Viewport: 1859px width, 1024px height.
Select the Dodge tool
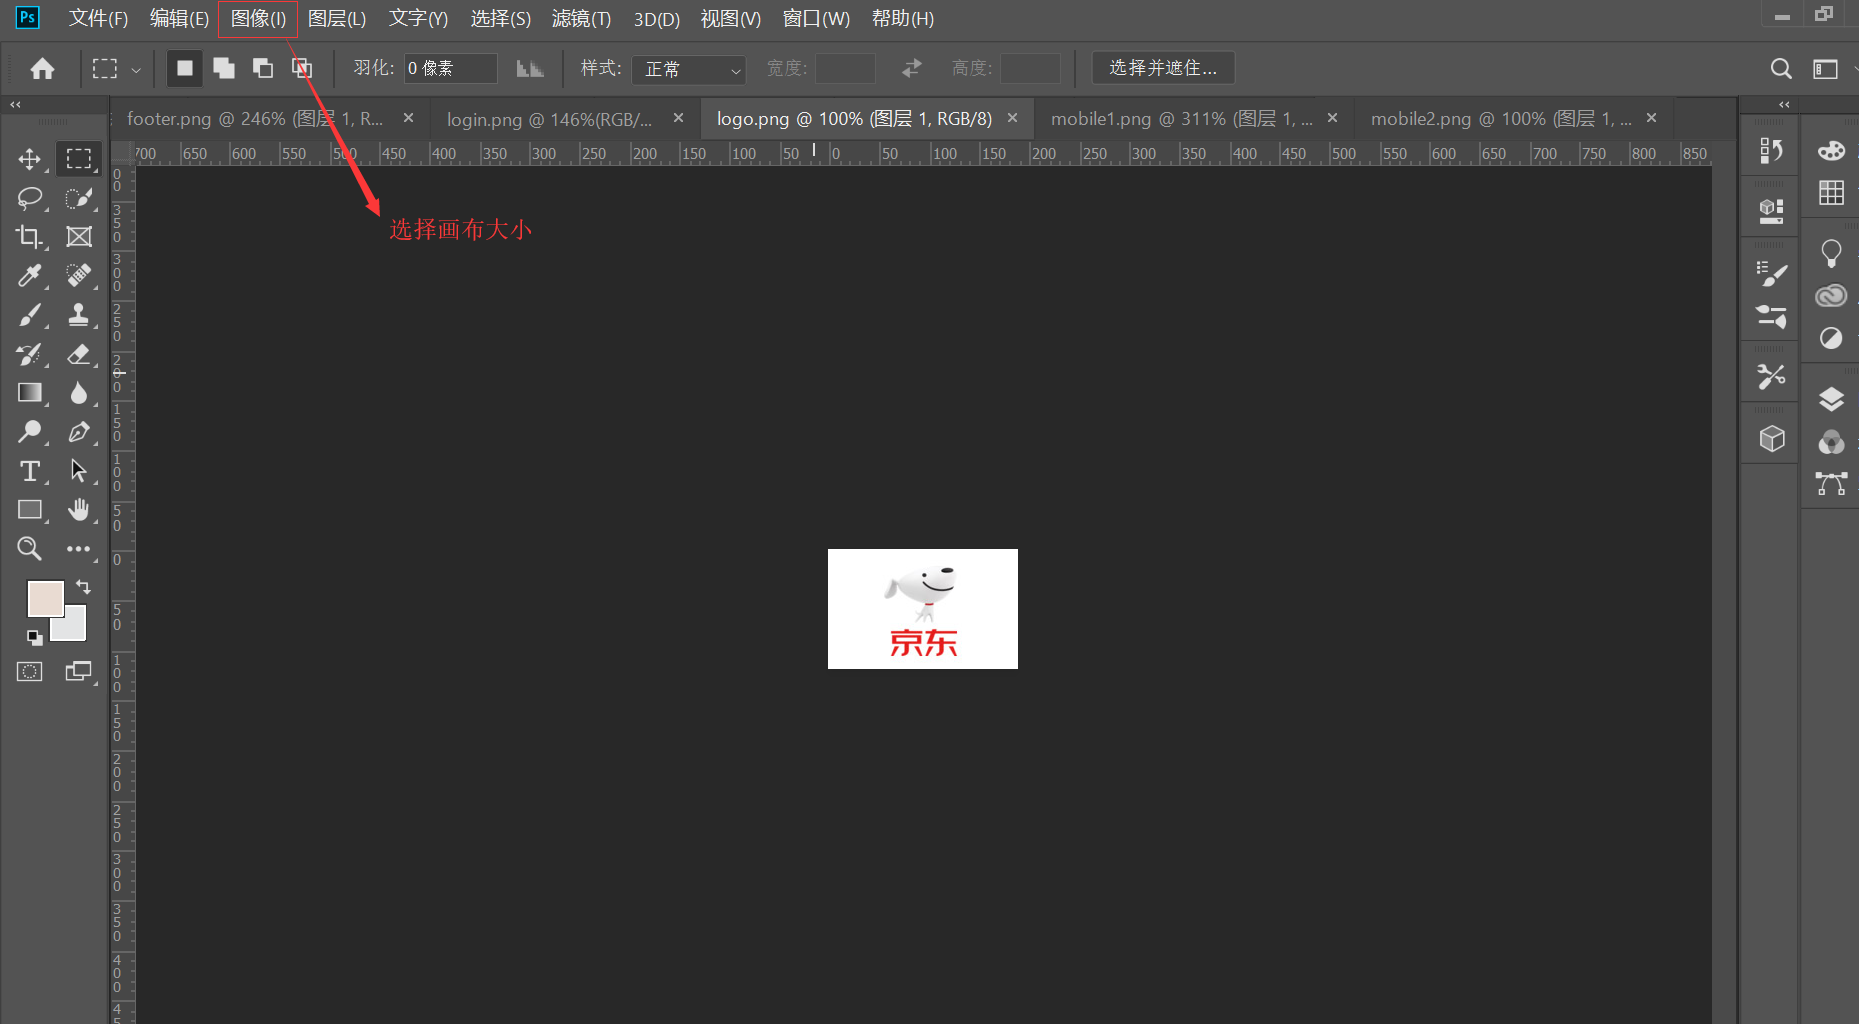30,432
